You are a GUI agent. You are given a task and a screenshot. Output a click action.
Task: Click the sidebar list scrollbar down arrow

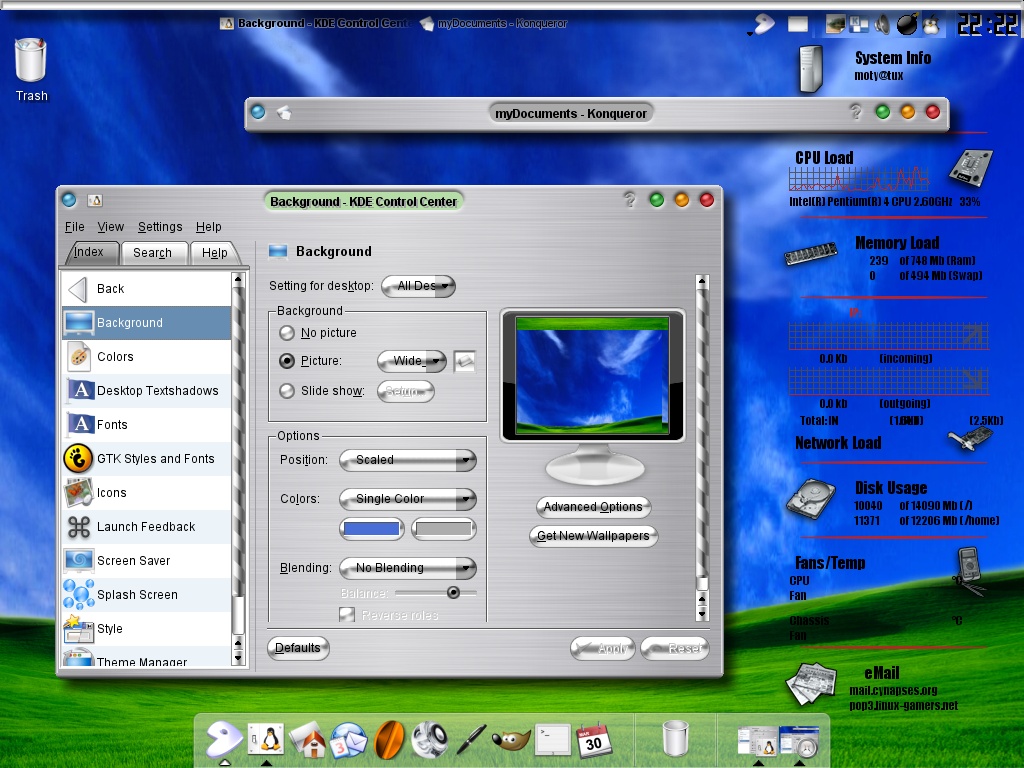238,656
